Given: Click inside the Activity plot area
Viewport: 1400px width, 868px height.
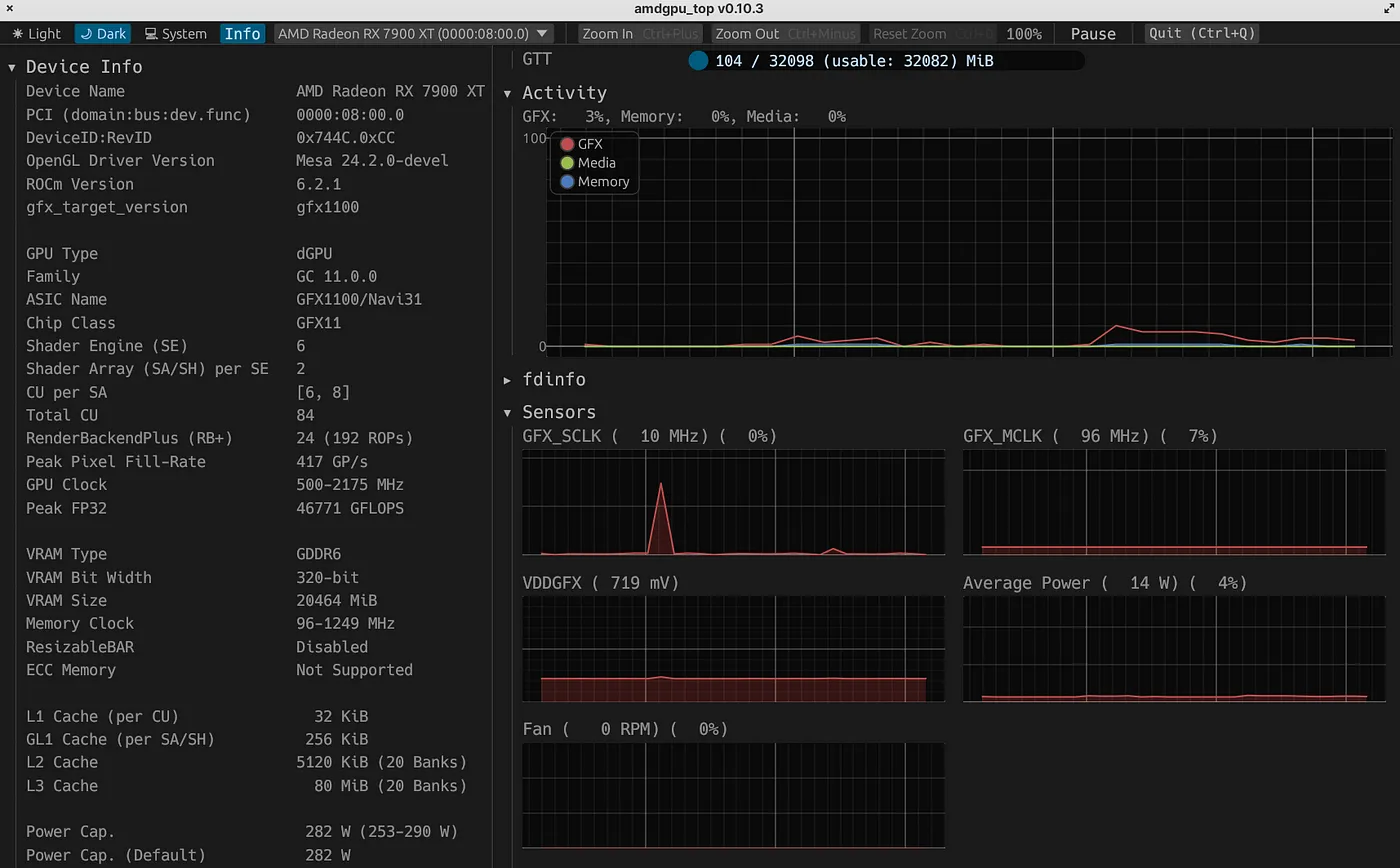Looking at the screenshot, I should 970,241.
